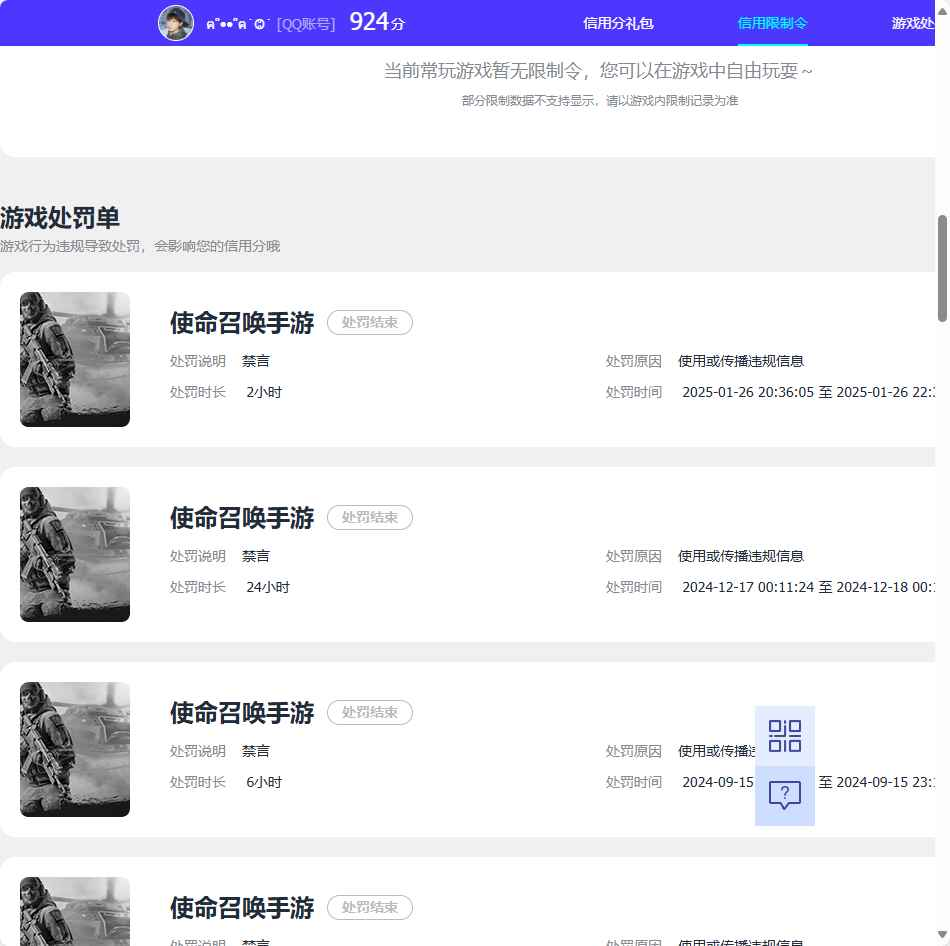Click the 部分限制数据不支持显示 note
This screenshot has width=950, height=946.
[600, 101]
